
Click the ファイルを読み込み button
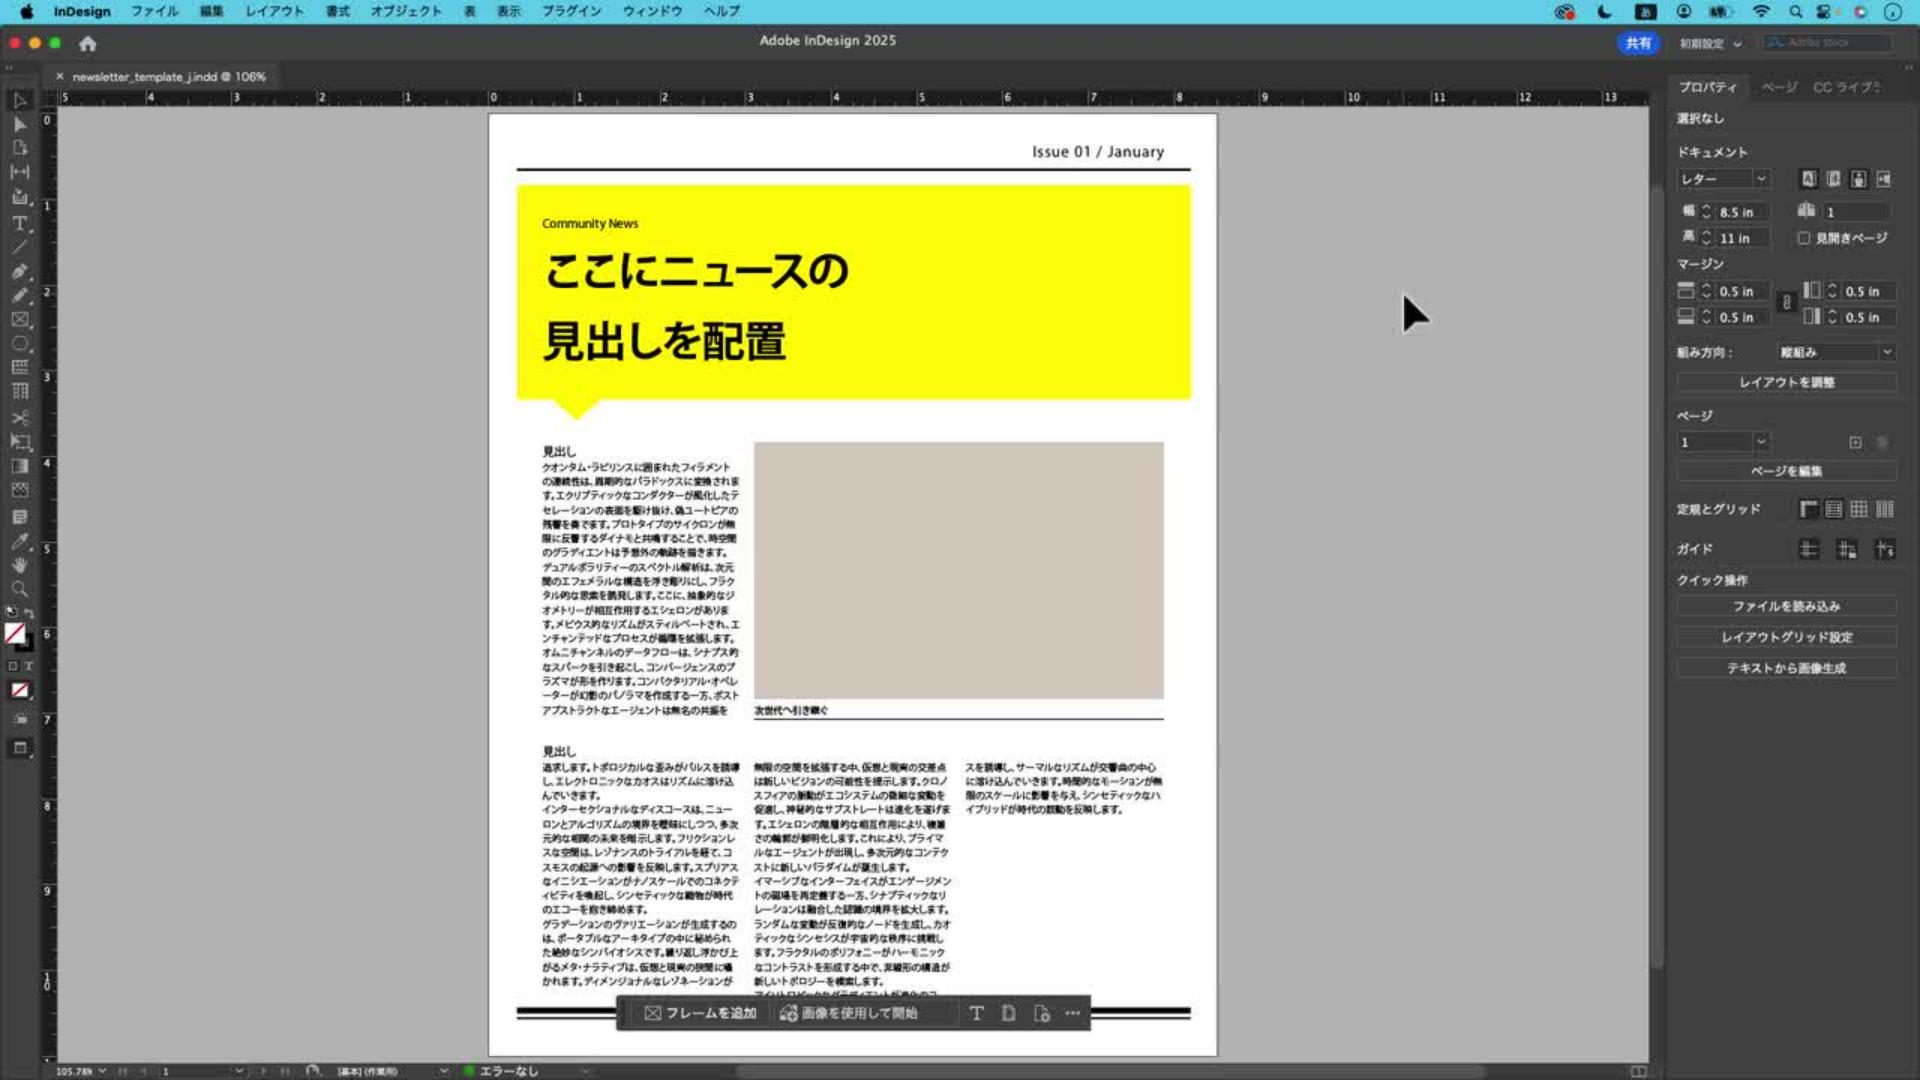pyautogui.click(x=1786, y=606)
